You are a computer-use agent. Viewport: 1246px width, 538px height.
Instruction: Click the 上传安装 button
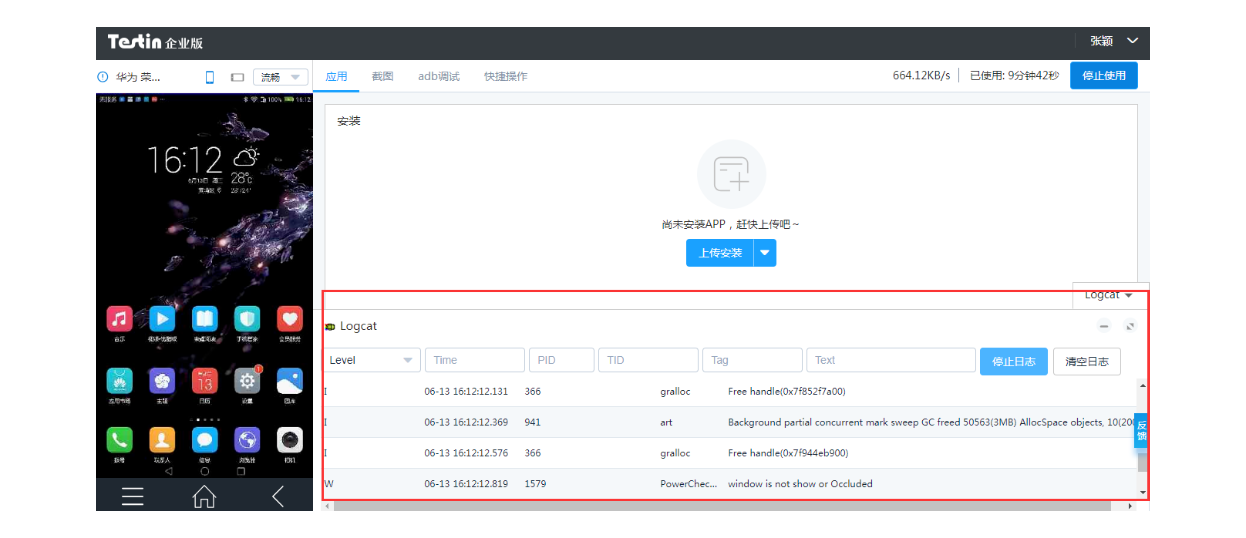[x=720, y=253]
